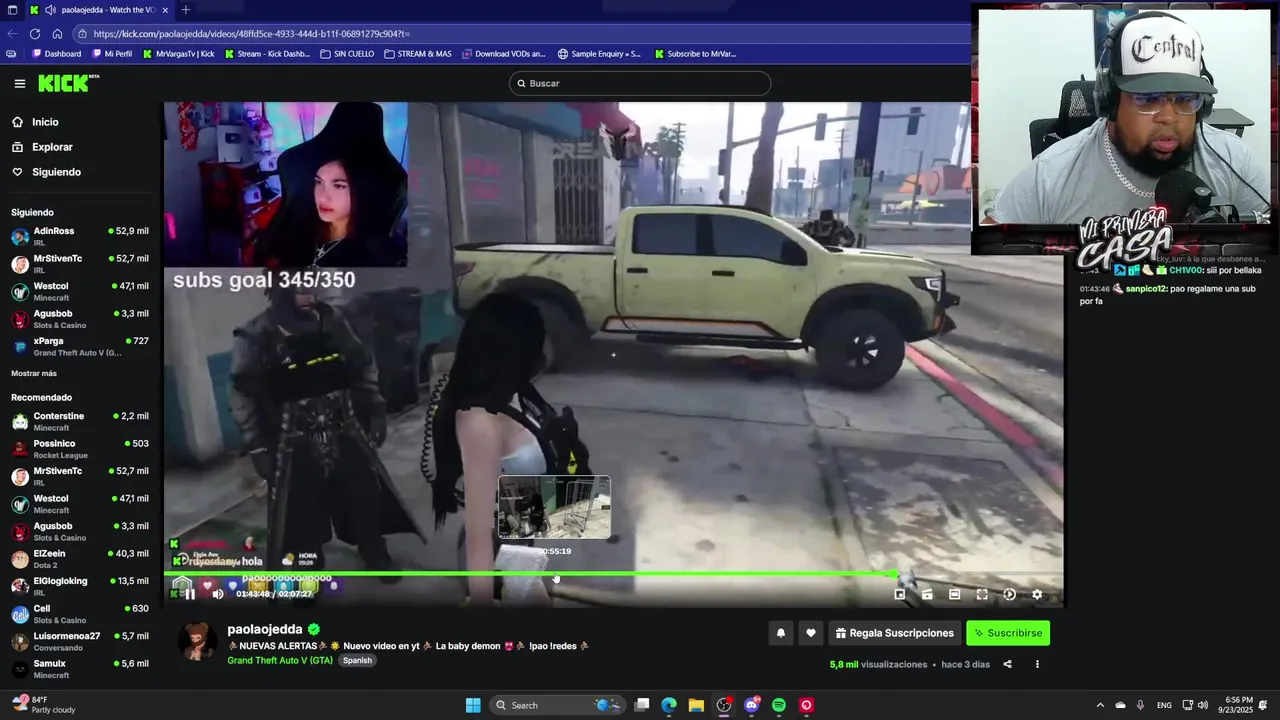Image resolution: width=1280 pixels, height=720 pixels.
Task: Open STREAM & MAS bookmarks folder
Action: [x=417, y=54]
